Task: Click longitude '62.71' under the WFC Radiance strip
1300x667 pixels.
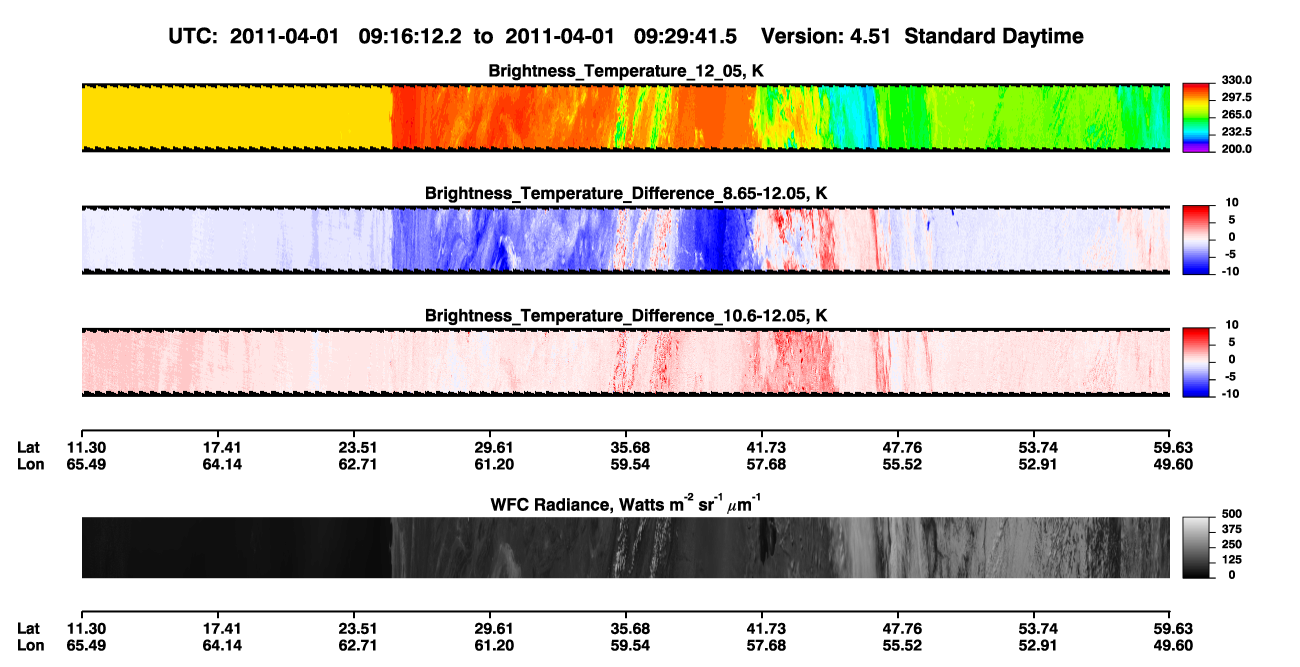Action: [x=358, y=645]
